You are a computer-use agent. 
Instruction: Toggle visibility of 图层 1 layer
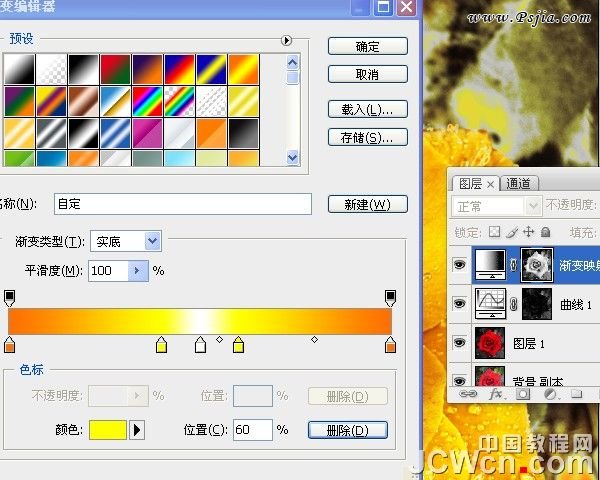pyautogui.click(x=461, y=343)
